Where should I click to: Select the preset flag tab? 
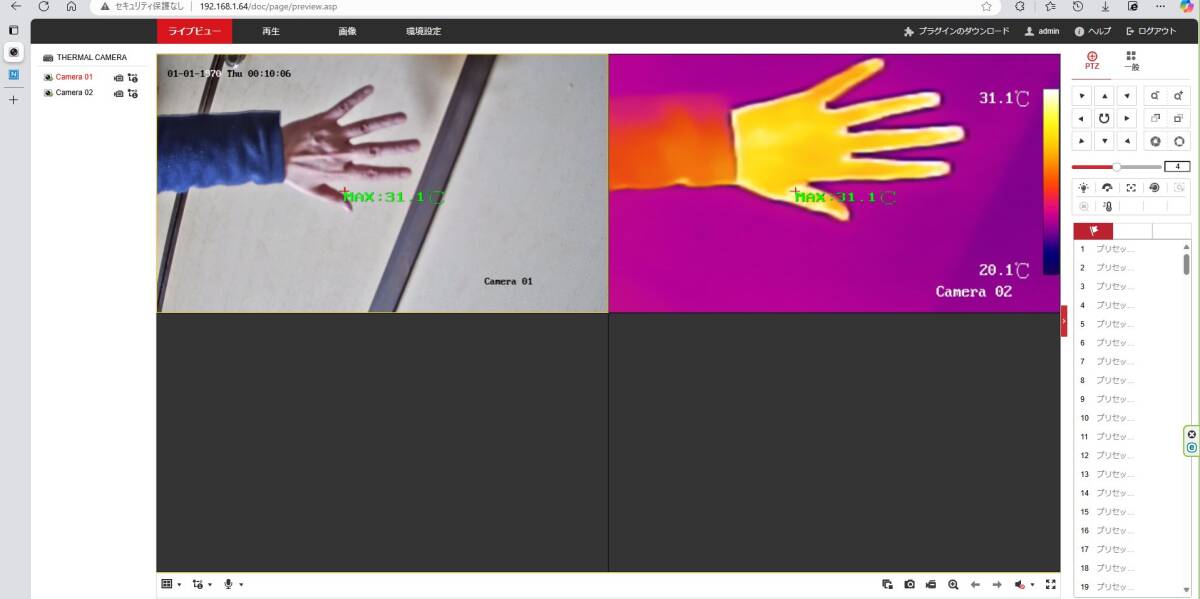(x=1093, y=231)
